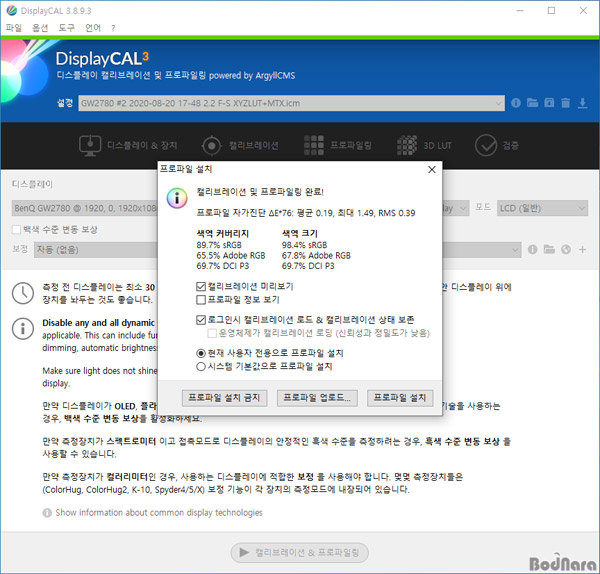Enable 프로파일 정보 보기 checkbox
Image resolution: width=600 pixels, height=574 pixels.
pos(201,300)
